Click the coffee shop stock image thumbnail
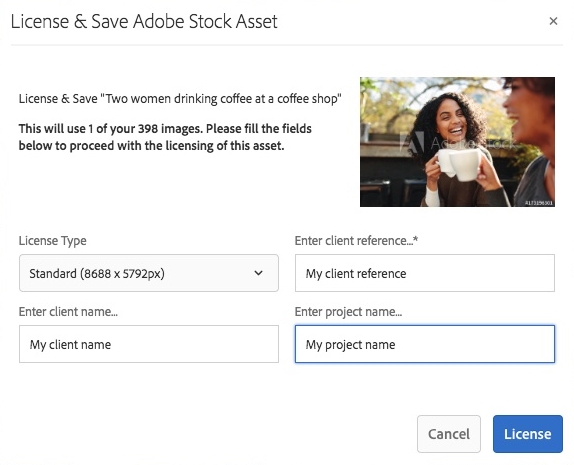The height and width of the screenshot is (465, 574). point(457,142)
